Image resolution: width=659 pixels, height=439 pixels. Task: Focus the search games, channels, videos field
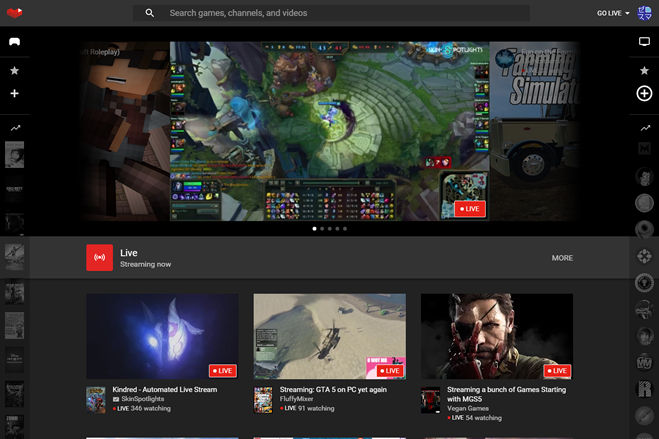[331, 13]
